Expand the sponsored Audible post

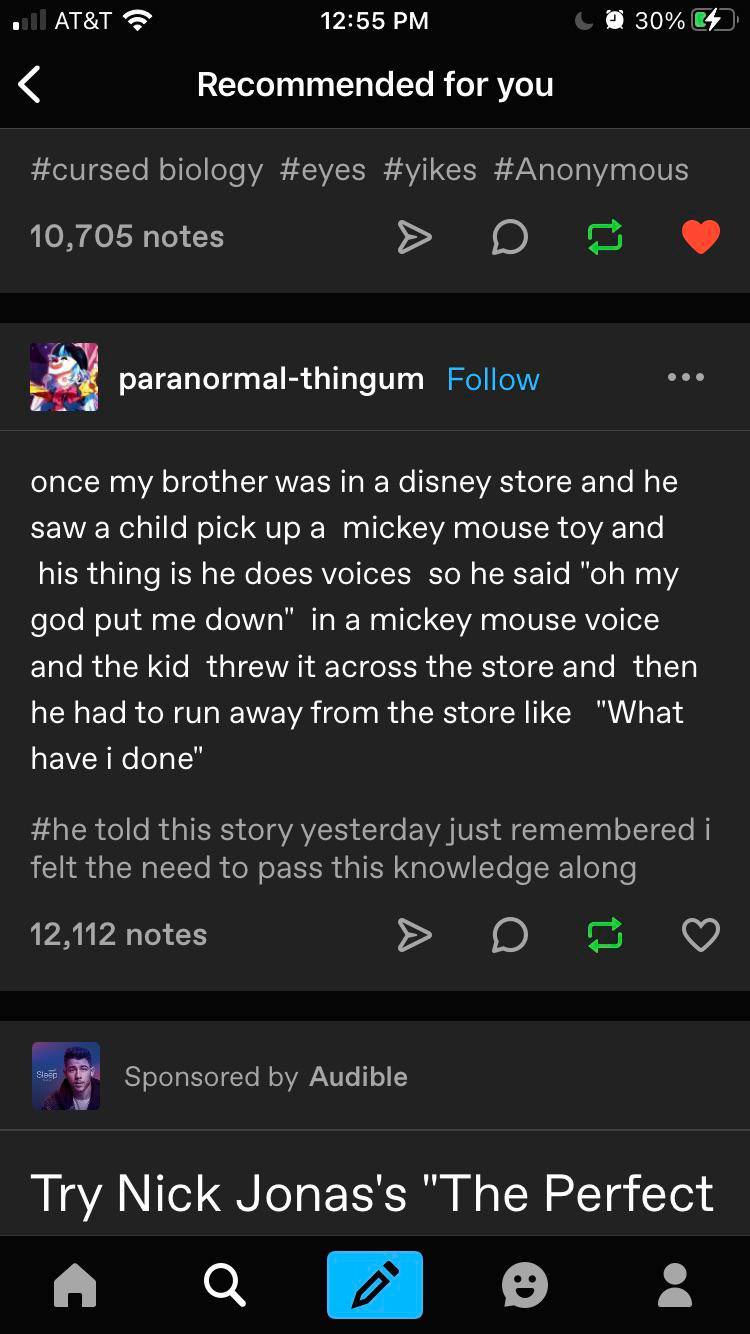(x=374, y=1193)
